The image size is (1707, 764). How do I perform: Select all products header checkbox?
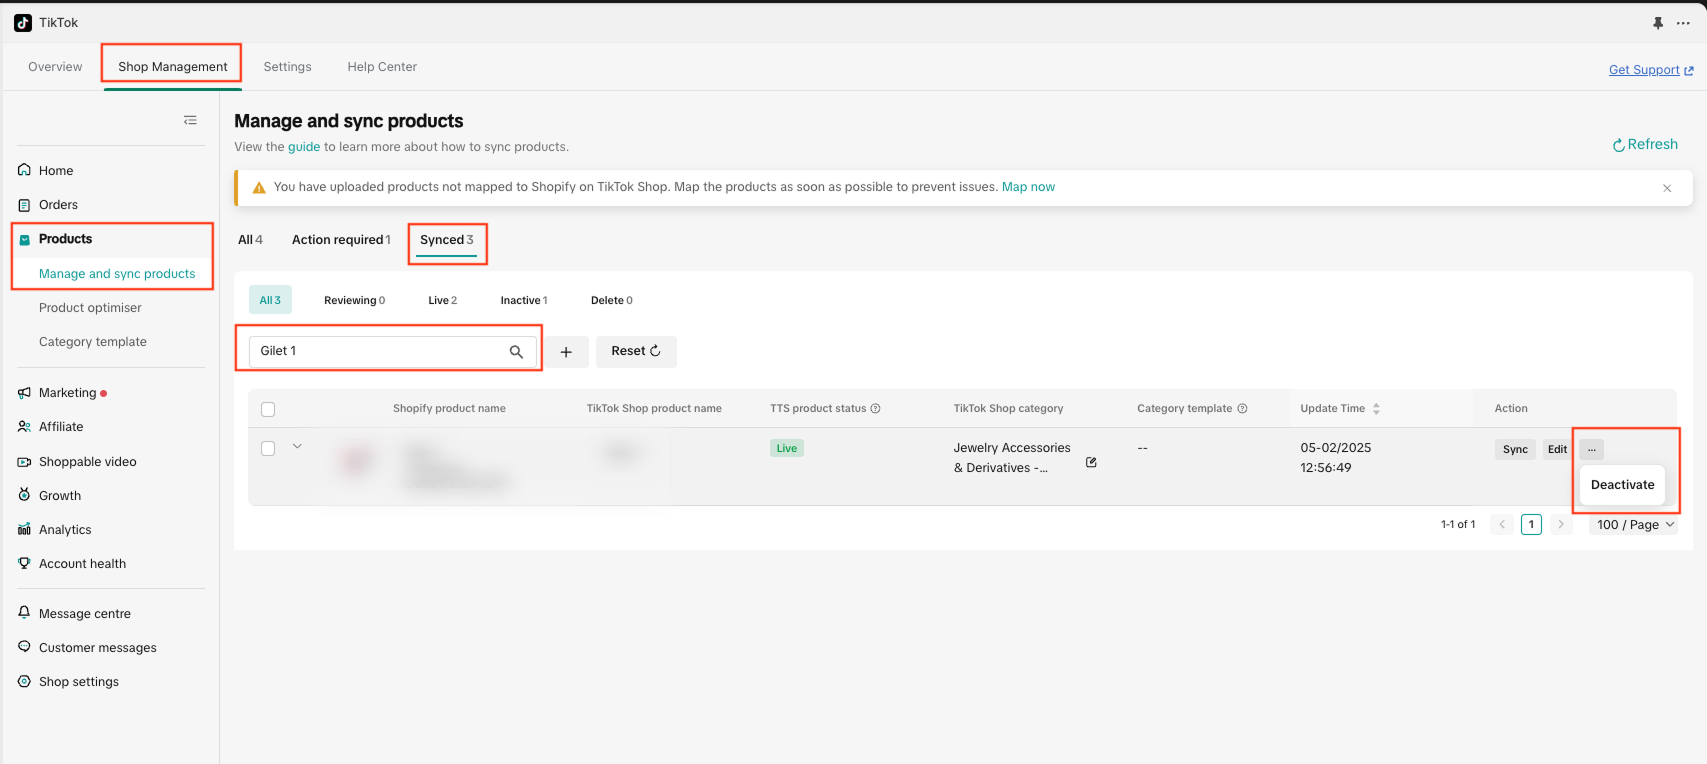(268, 409)
